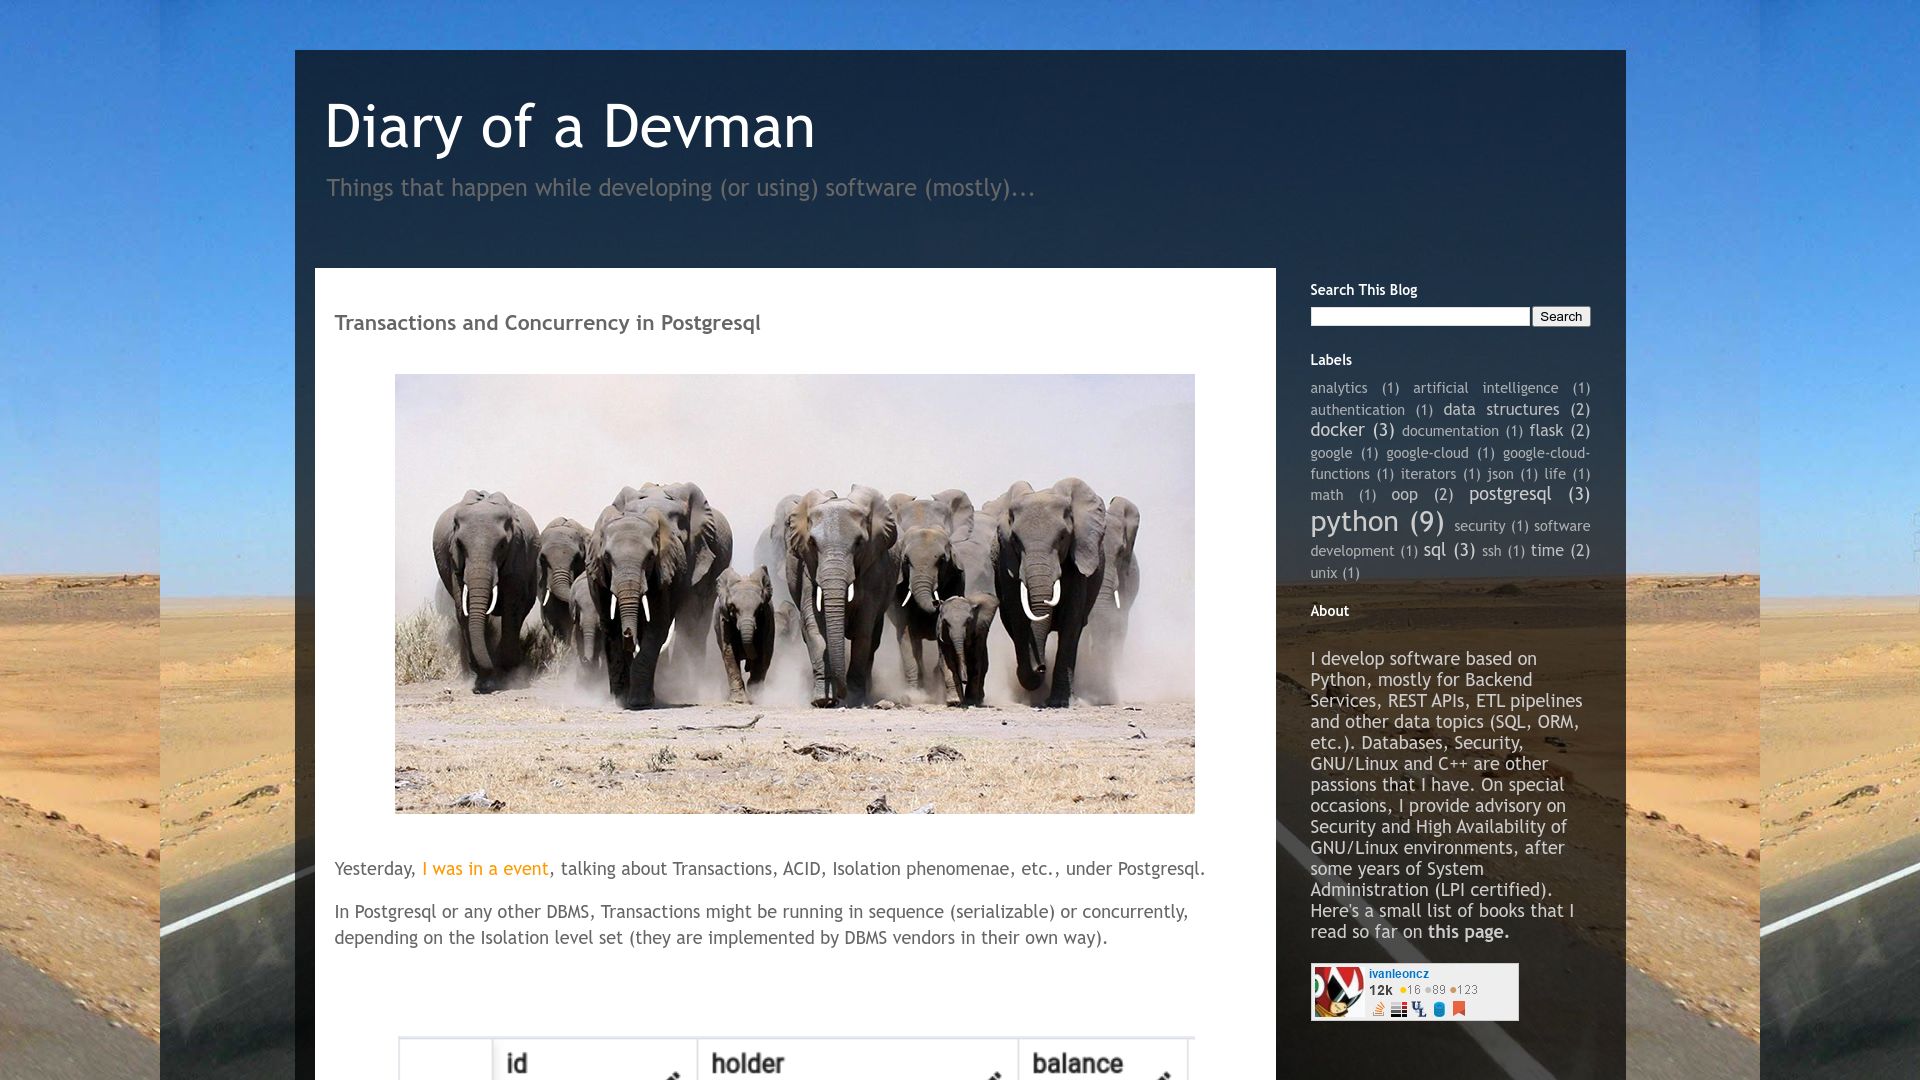Filter posts by the analytics label
Image resolution: width=1920 pixels, height=1080 pixels.
1339,388
